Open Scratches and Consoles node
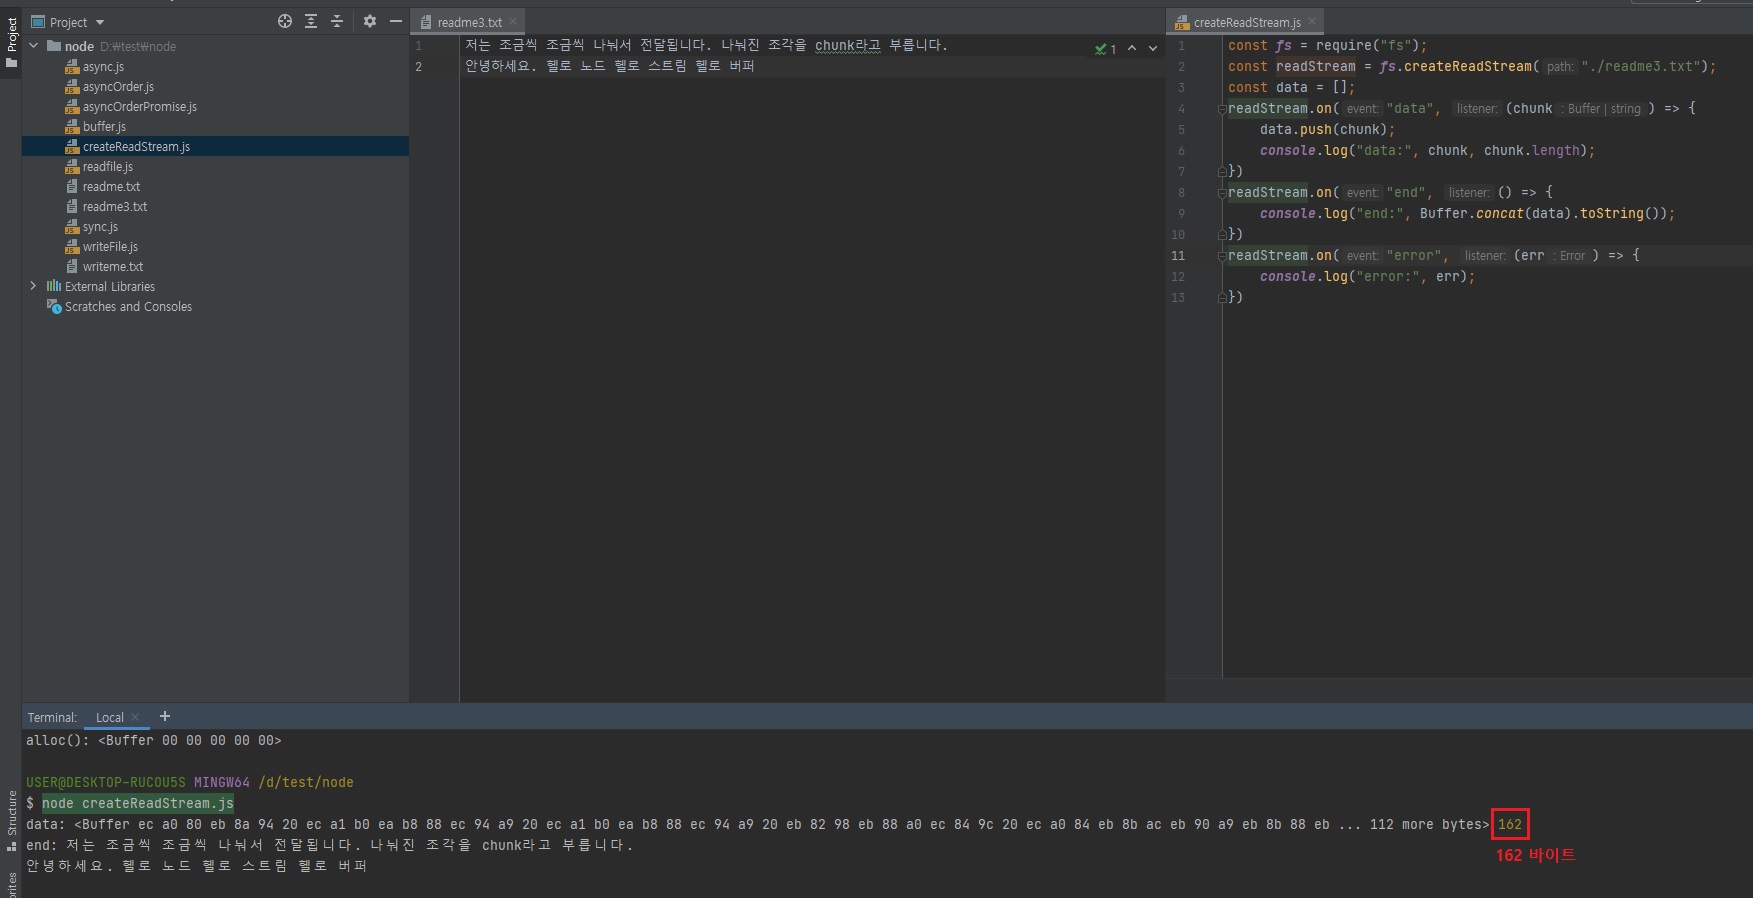1753x898 pixels. (x=128, y=307)
